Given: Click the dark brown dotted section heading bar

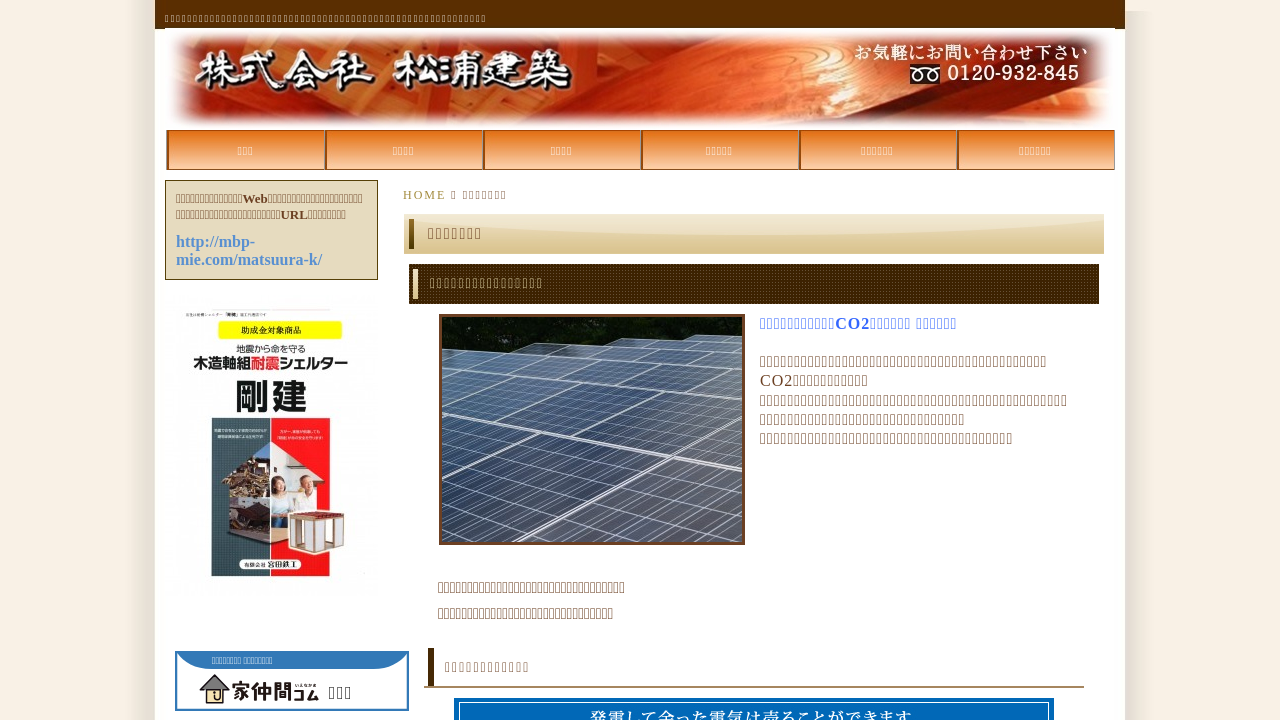Looking at the screenshot, I should (754, 284).
